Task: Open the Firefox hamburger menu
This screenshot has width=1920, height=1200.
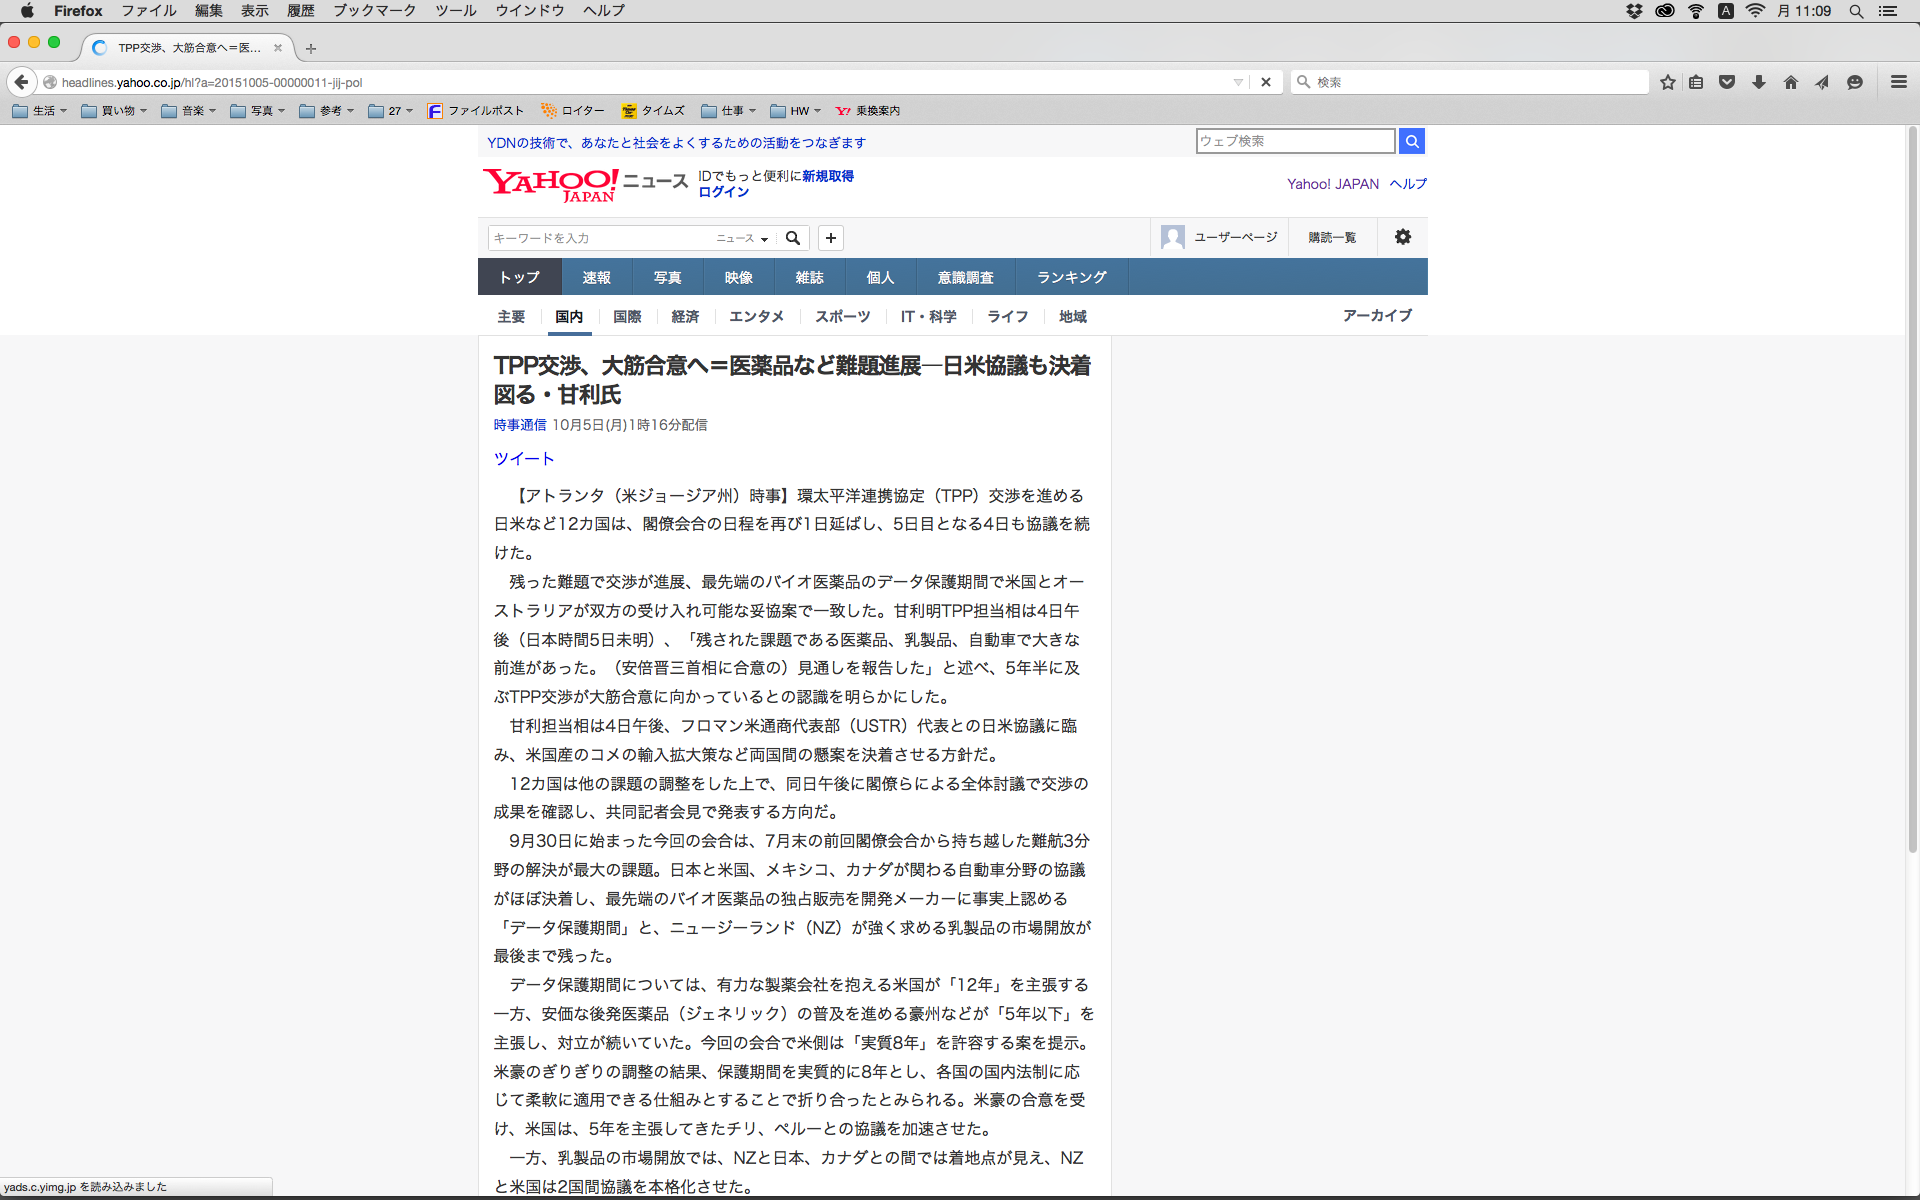Action: click(1898, 82)
